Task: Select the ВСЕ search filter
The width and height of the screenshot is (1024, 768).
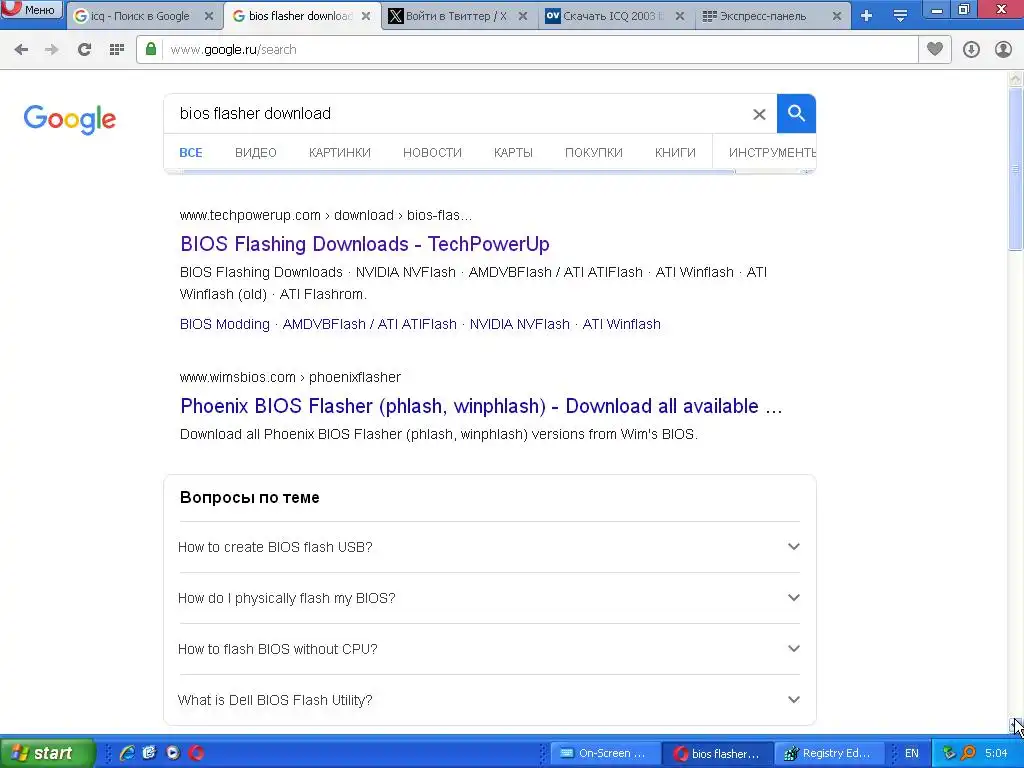Action: point(191,153)
